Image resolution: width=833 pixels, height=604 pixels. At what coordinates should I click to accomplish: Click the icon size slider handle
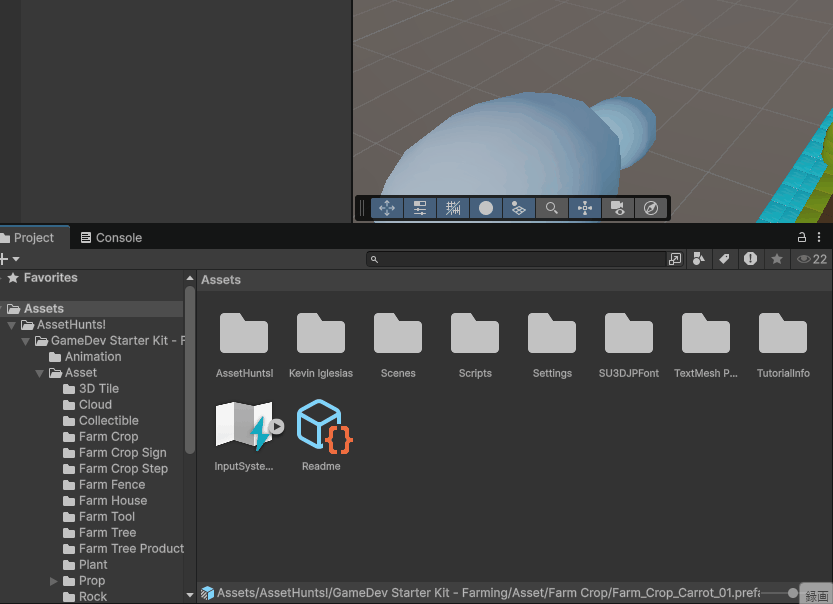(x=793, y=593)
